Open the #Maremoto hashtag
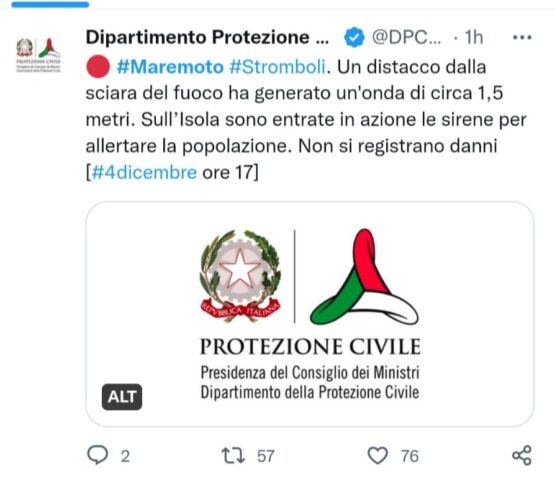This screenshot has width=555, height=484. click(170, 67)
